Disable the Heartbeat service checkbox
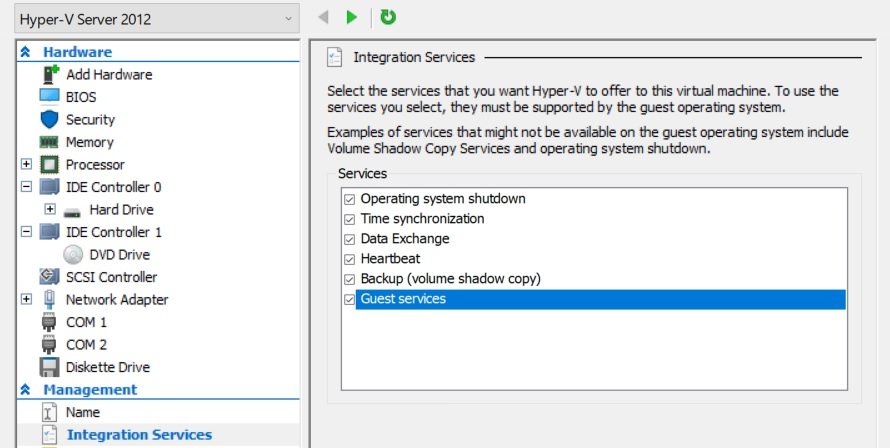890x448 pixels. pyautogui.click(x=350, y=259)
